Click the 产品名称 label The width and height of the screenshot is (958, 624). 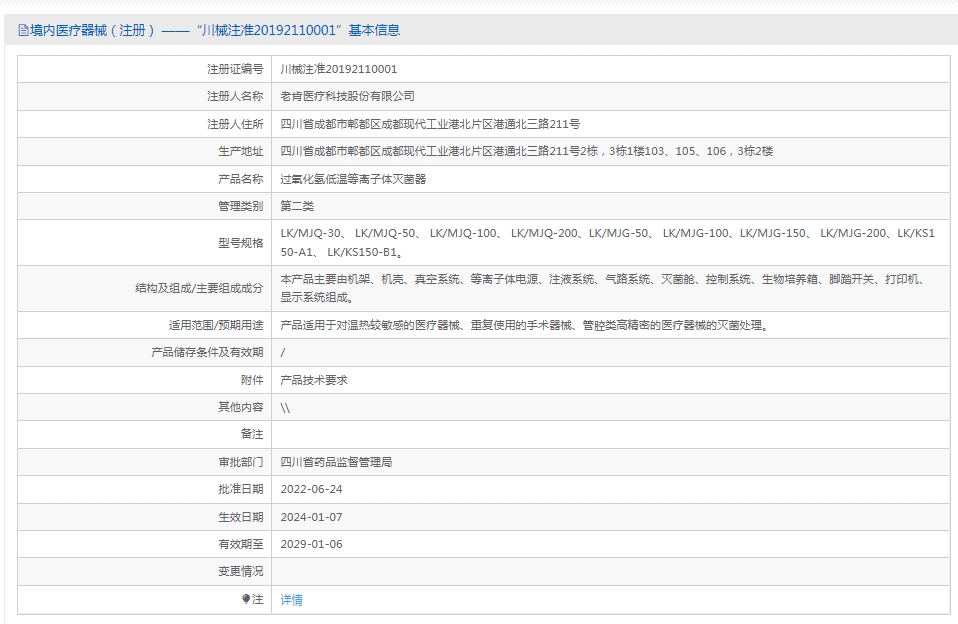click(x=241, y=179)
